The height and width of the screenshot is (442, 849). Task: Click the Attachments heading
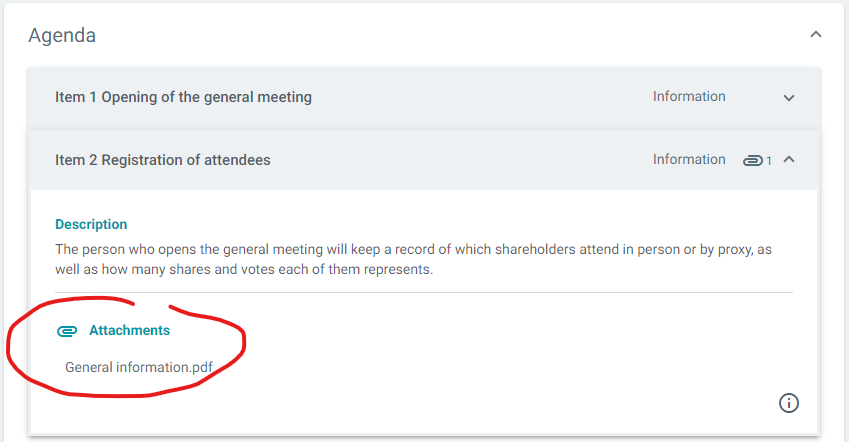click(129, 330)
